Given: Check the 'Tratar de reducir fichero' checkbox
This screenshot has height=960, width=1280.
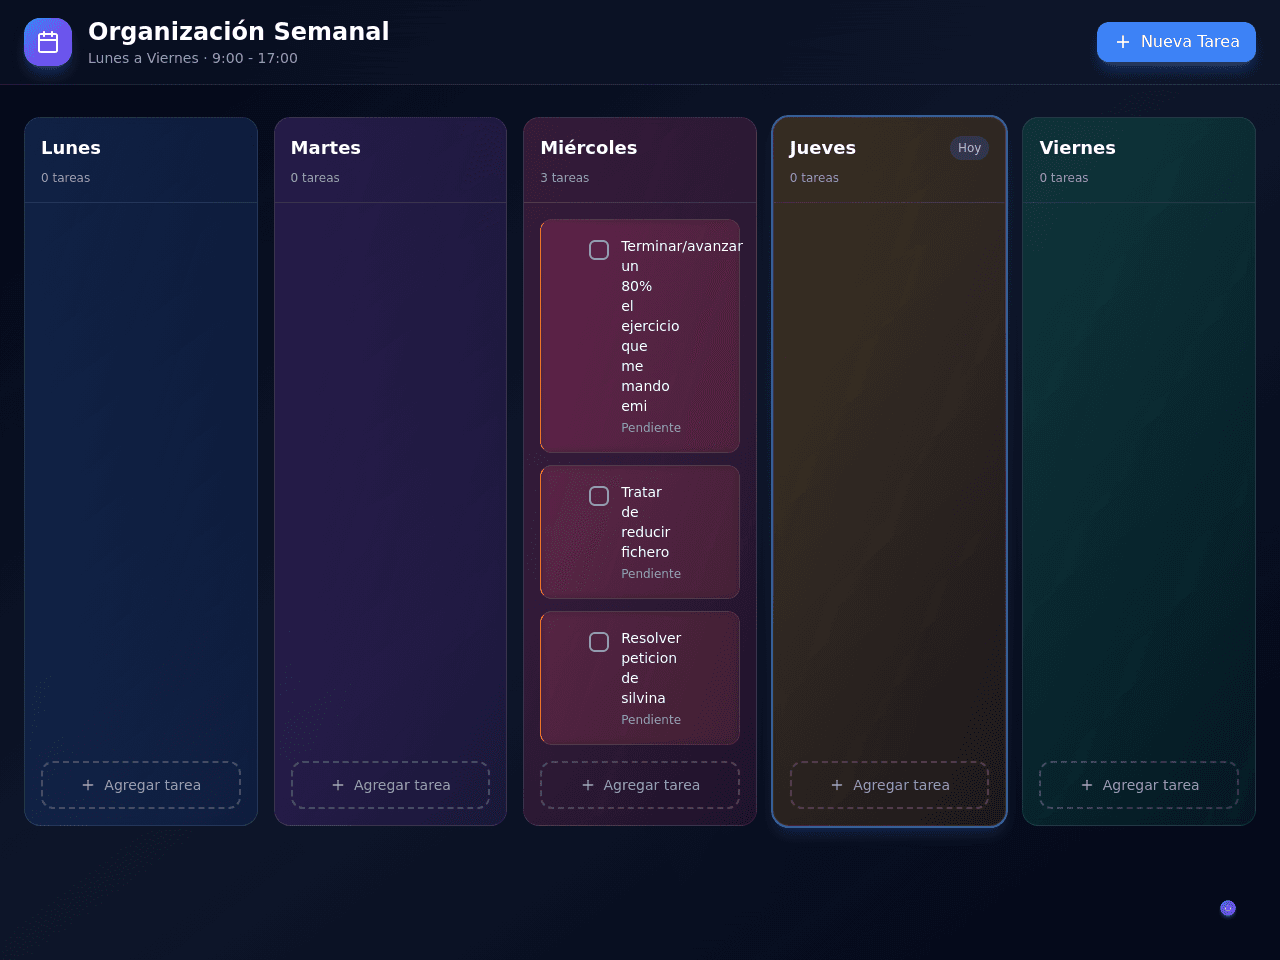Looking at the screenshot, I should (x=599, y=496).
